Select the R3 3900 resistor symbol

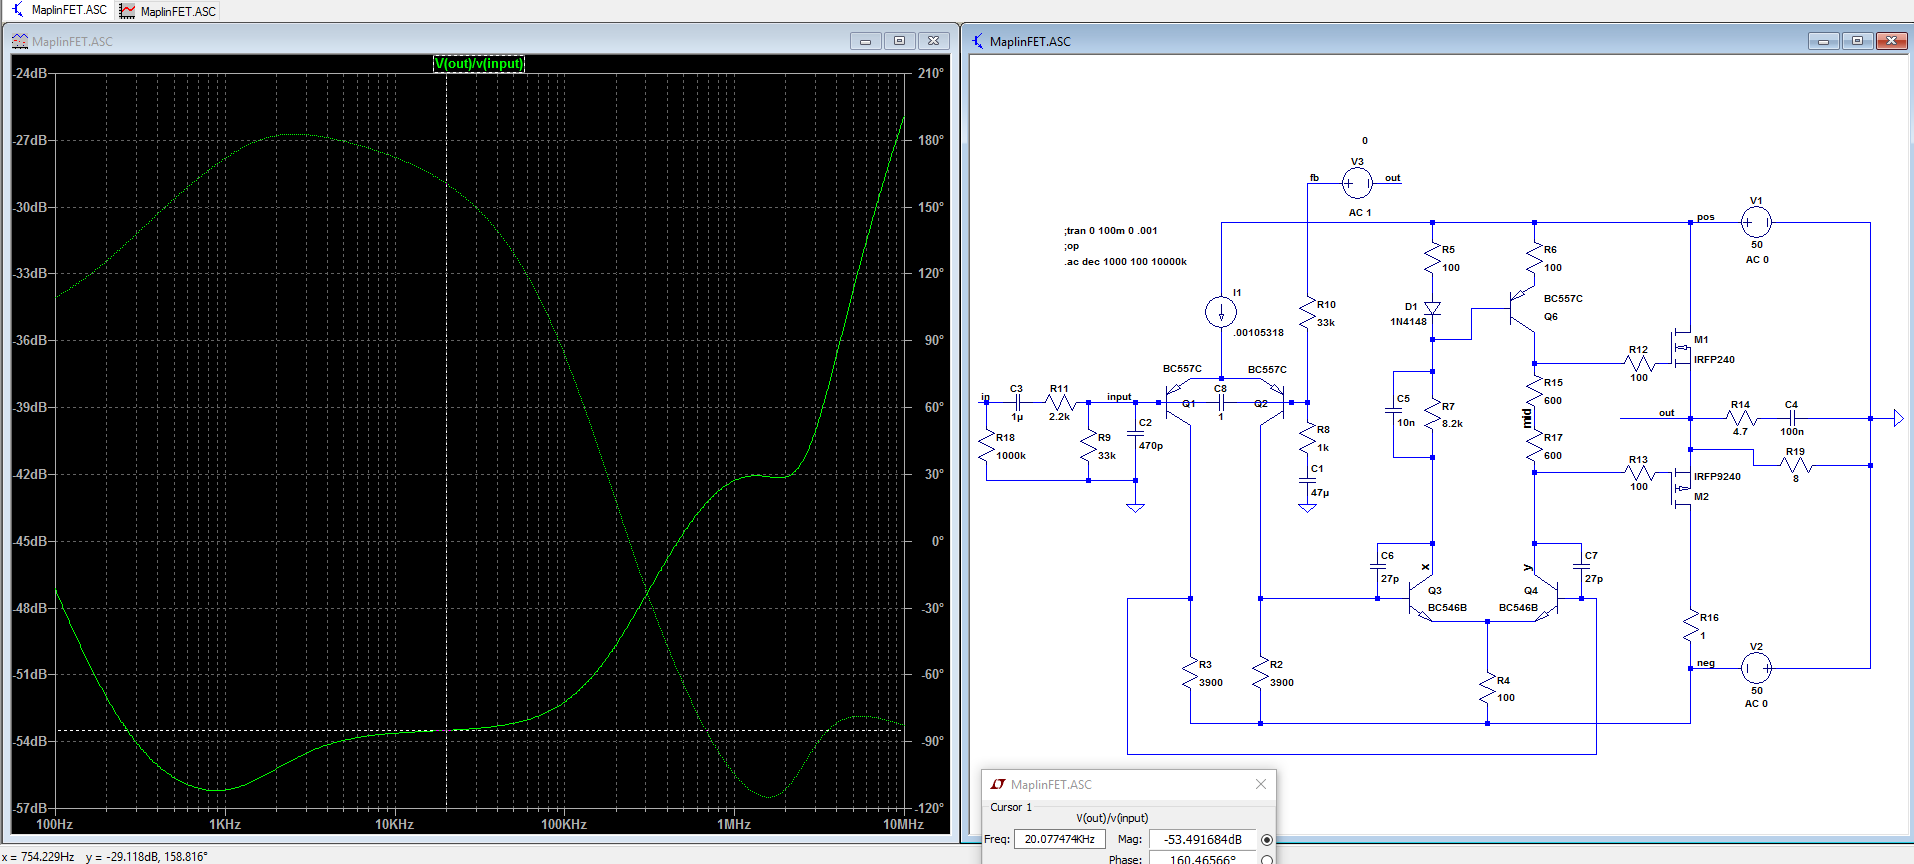pos(1190,673)
